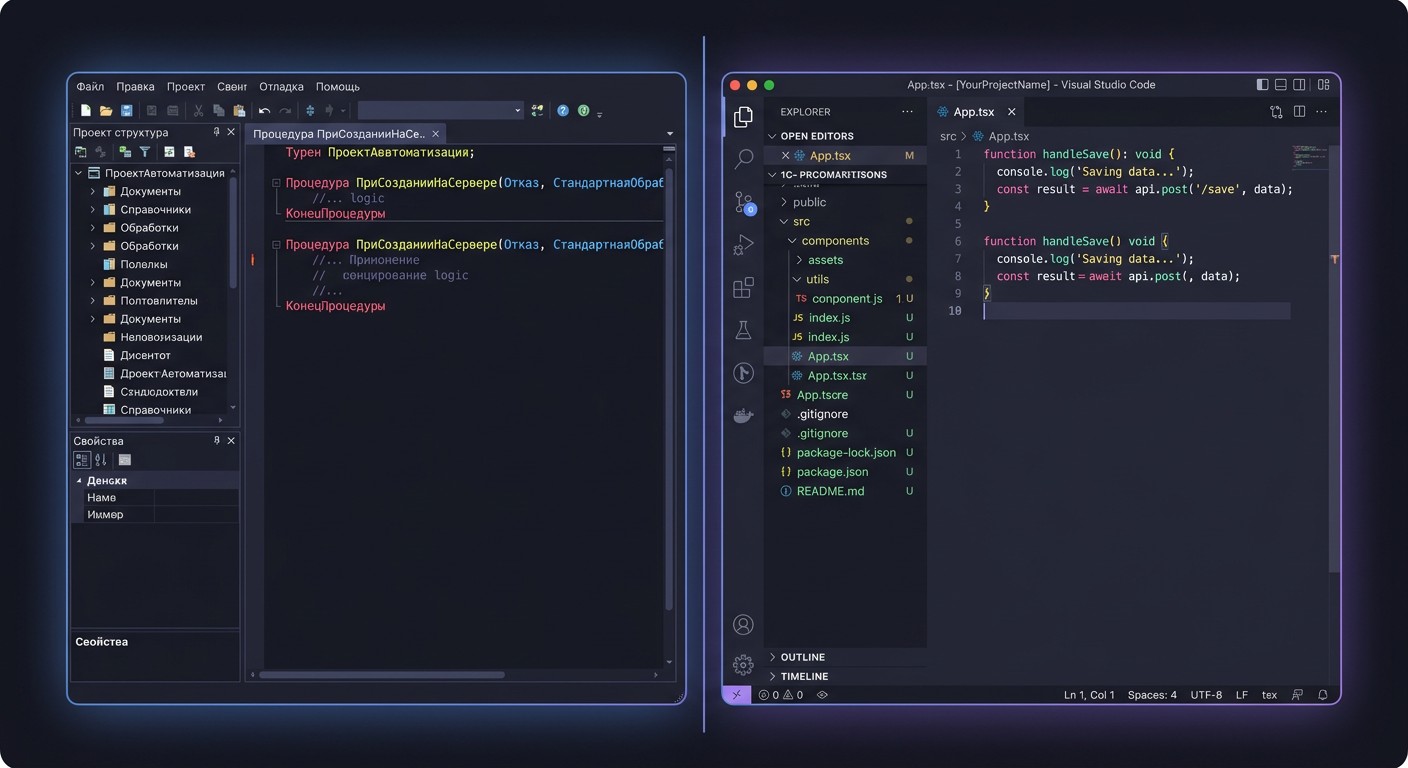Click errors and warnings count in status bar
Viewport: 1408px width, 768px height.
click(781, 694)
